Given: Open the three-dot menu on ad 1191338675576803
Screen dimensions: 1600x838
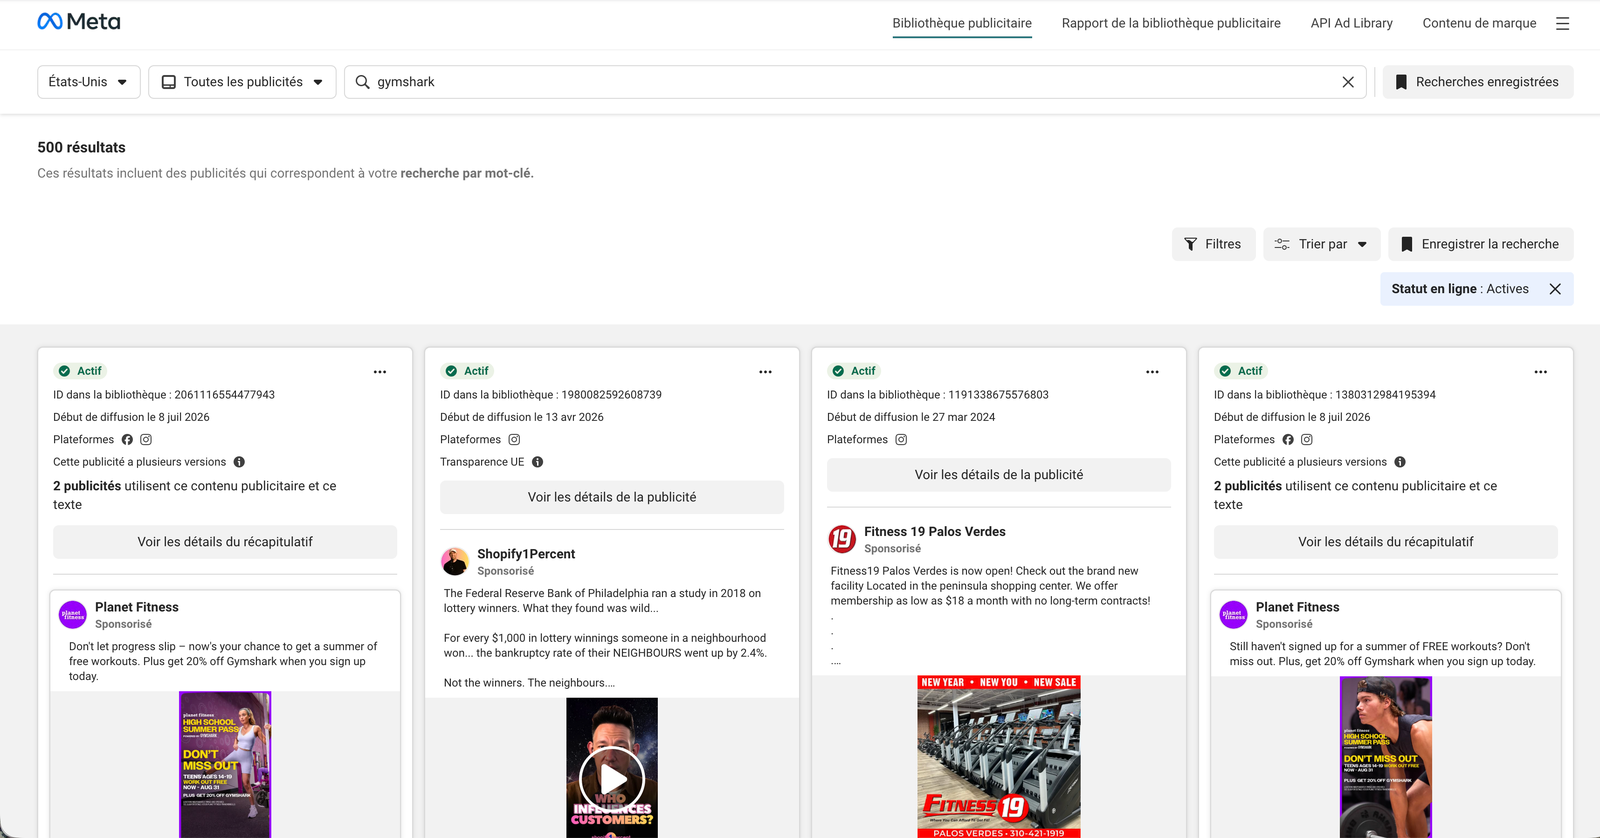Looking at the screenshot, I should [x=1153, y=372].
